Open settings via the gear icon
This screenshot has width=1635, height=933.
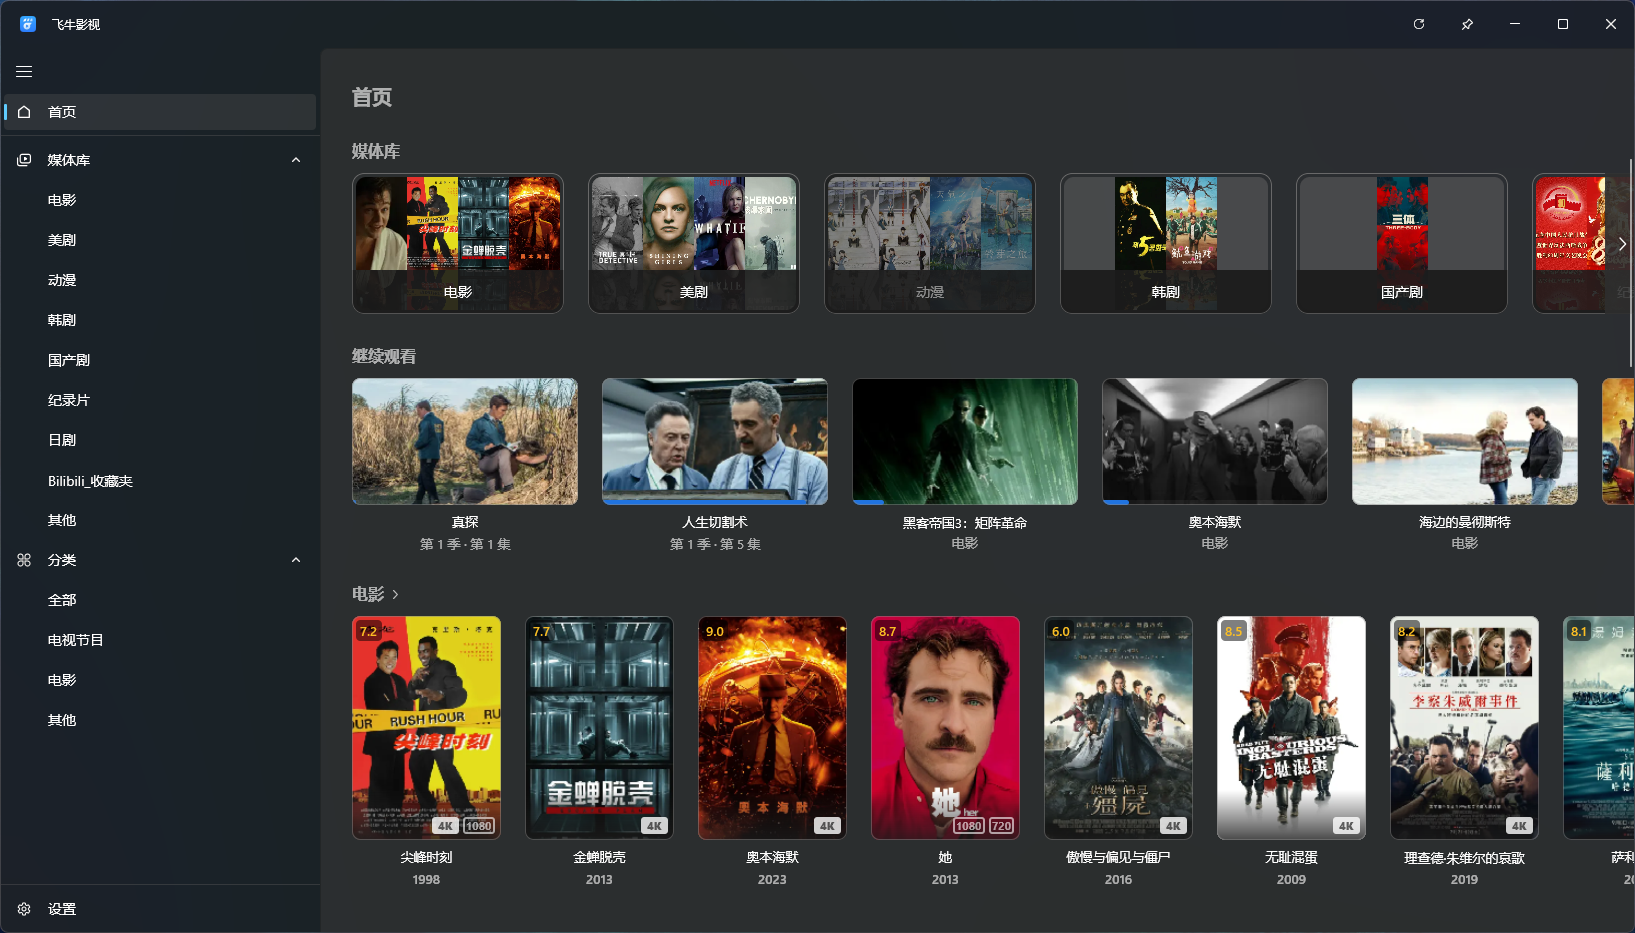(x=24, y=909)
